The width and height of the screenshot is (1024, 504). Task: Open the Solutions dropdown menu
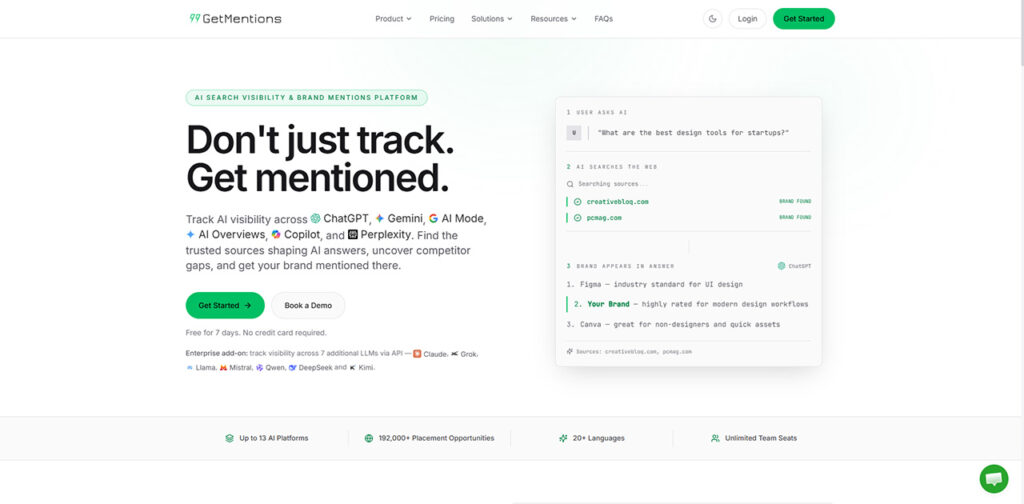point(492,19)
